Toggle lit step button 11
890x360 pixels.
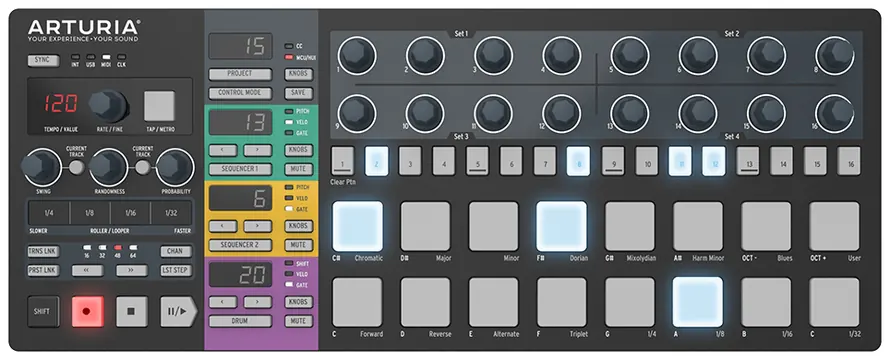tap(680, 161)
